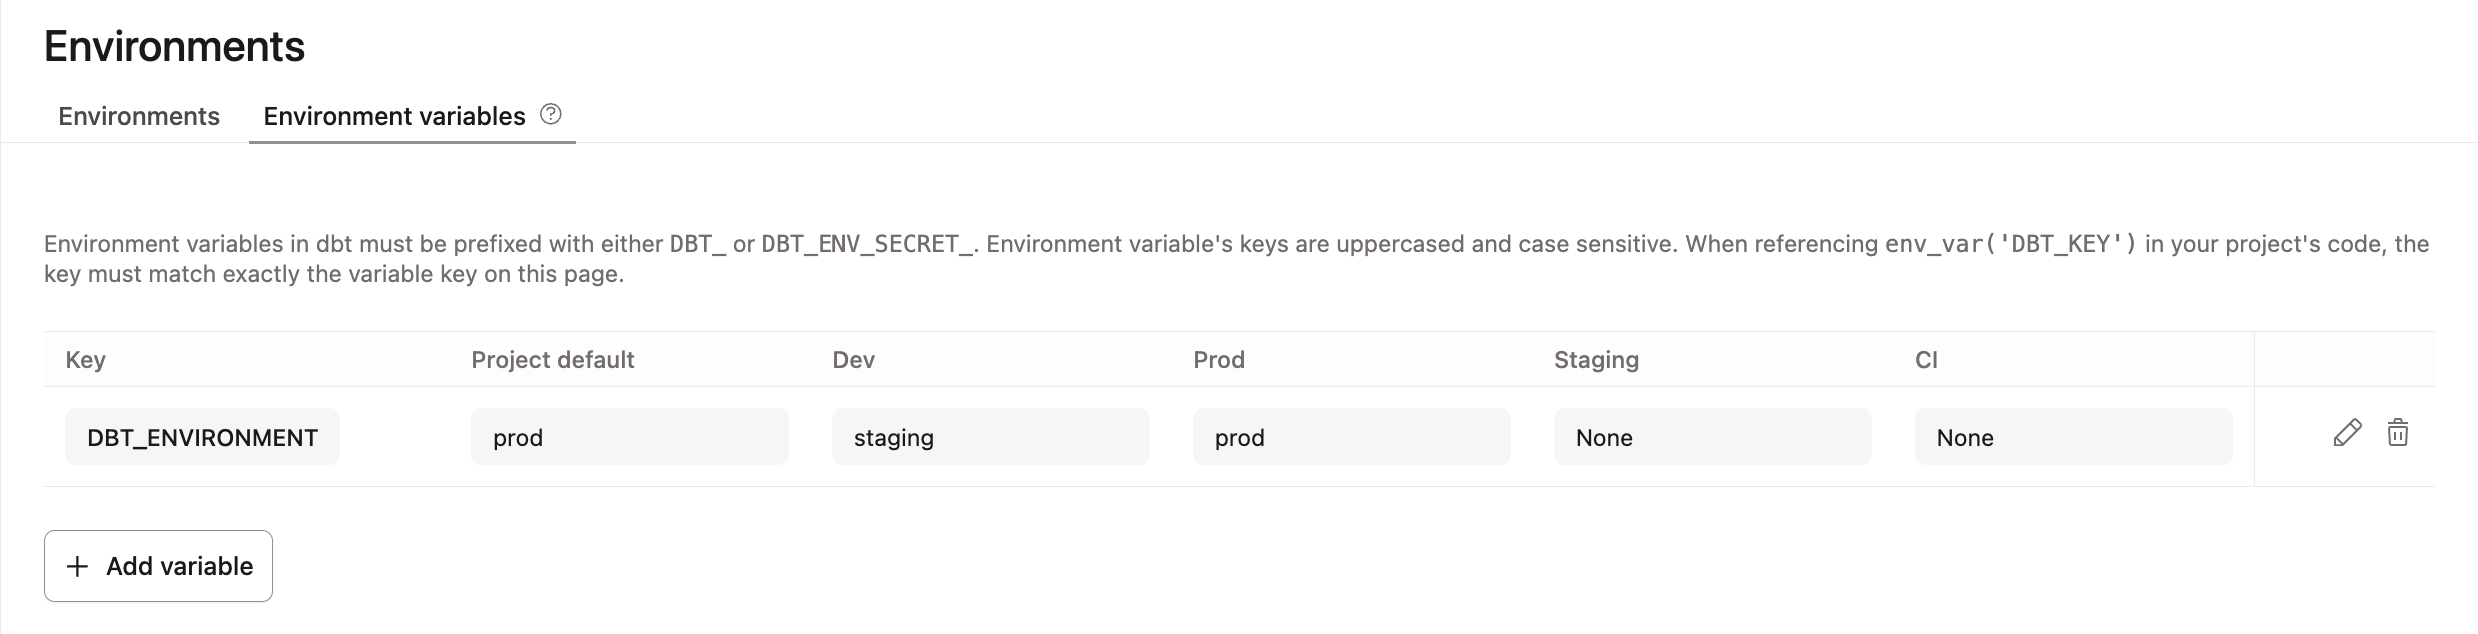This screenshot has width=2478, height=634.
Task: Click the Project default column header
Action: pos(551,360)
